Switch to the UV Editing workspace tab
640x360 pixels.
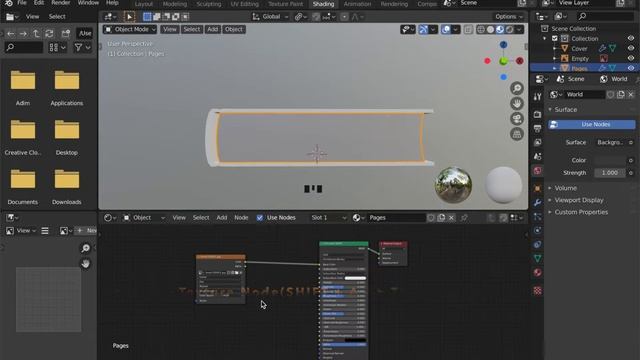coord(244,4)
